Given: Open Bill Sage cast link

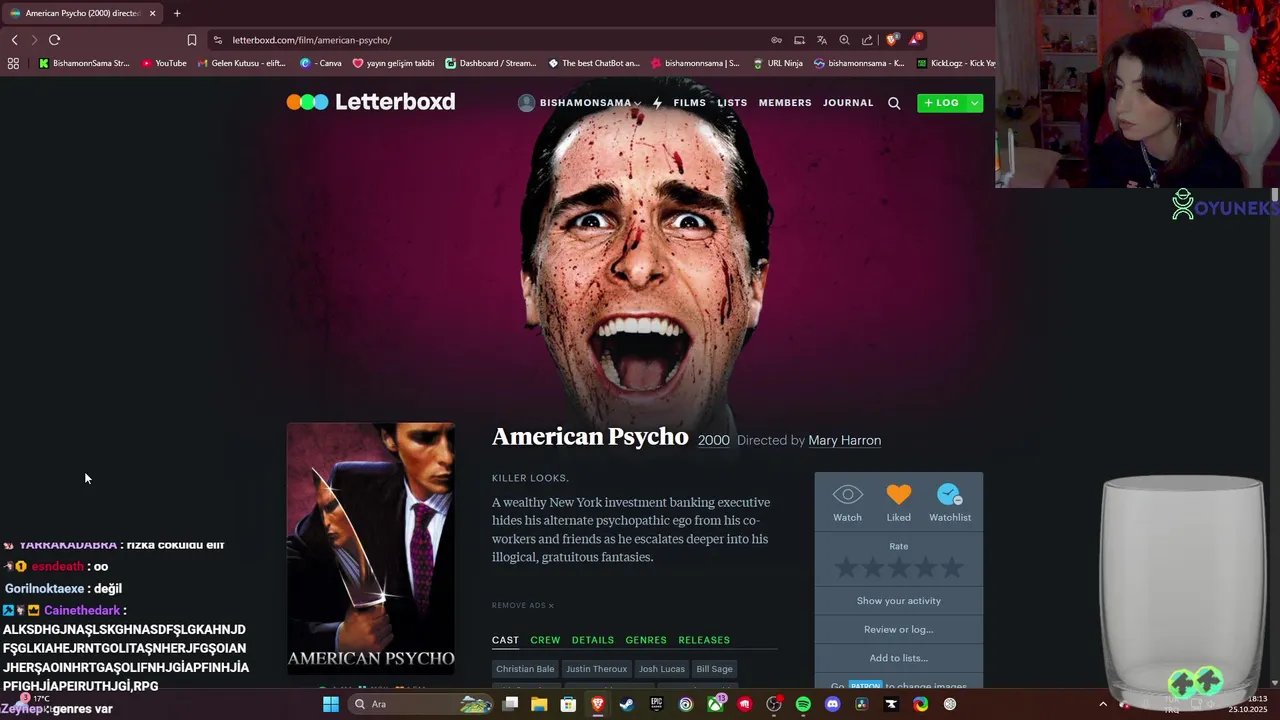Looking at the screenshot, I should click(x=714, y=669).
